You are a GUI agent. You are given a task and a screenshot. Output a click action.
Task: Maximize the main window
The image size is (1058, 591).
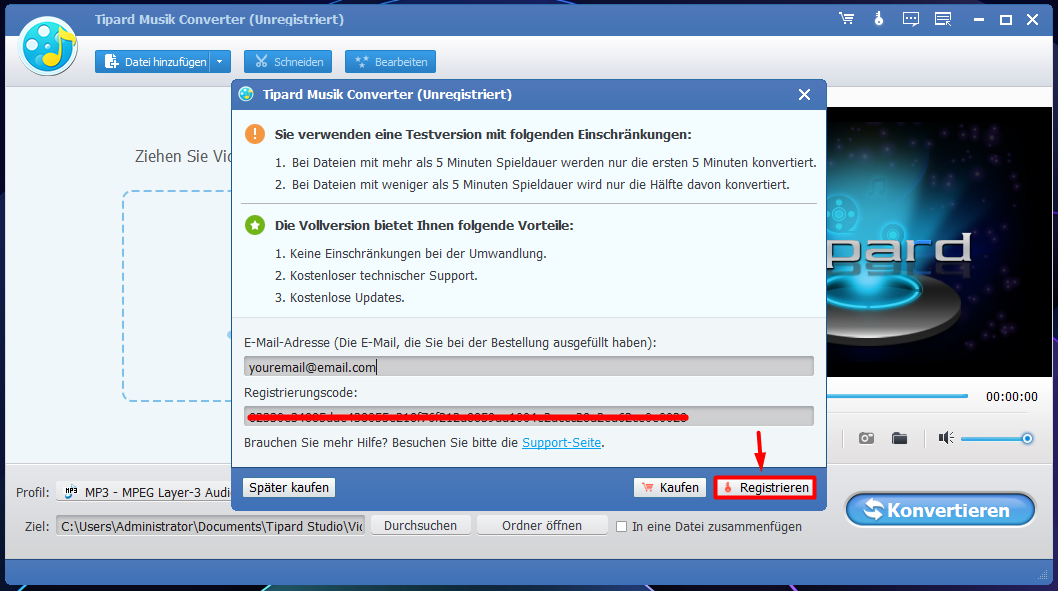tap(1005, 20)
